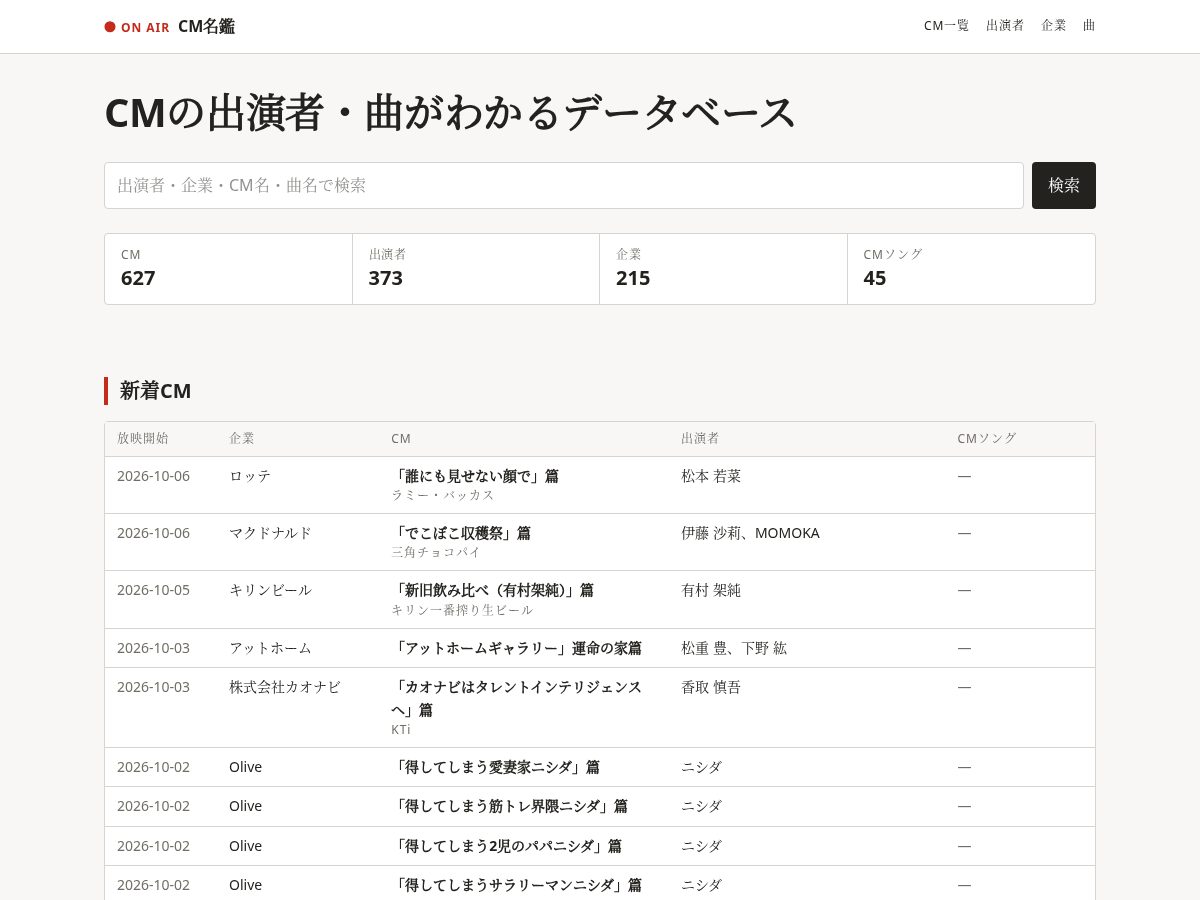Click the CMソング column header
1200x900 pixels.
pyautogui.click(x=987, y=439)
